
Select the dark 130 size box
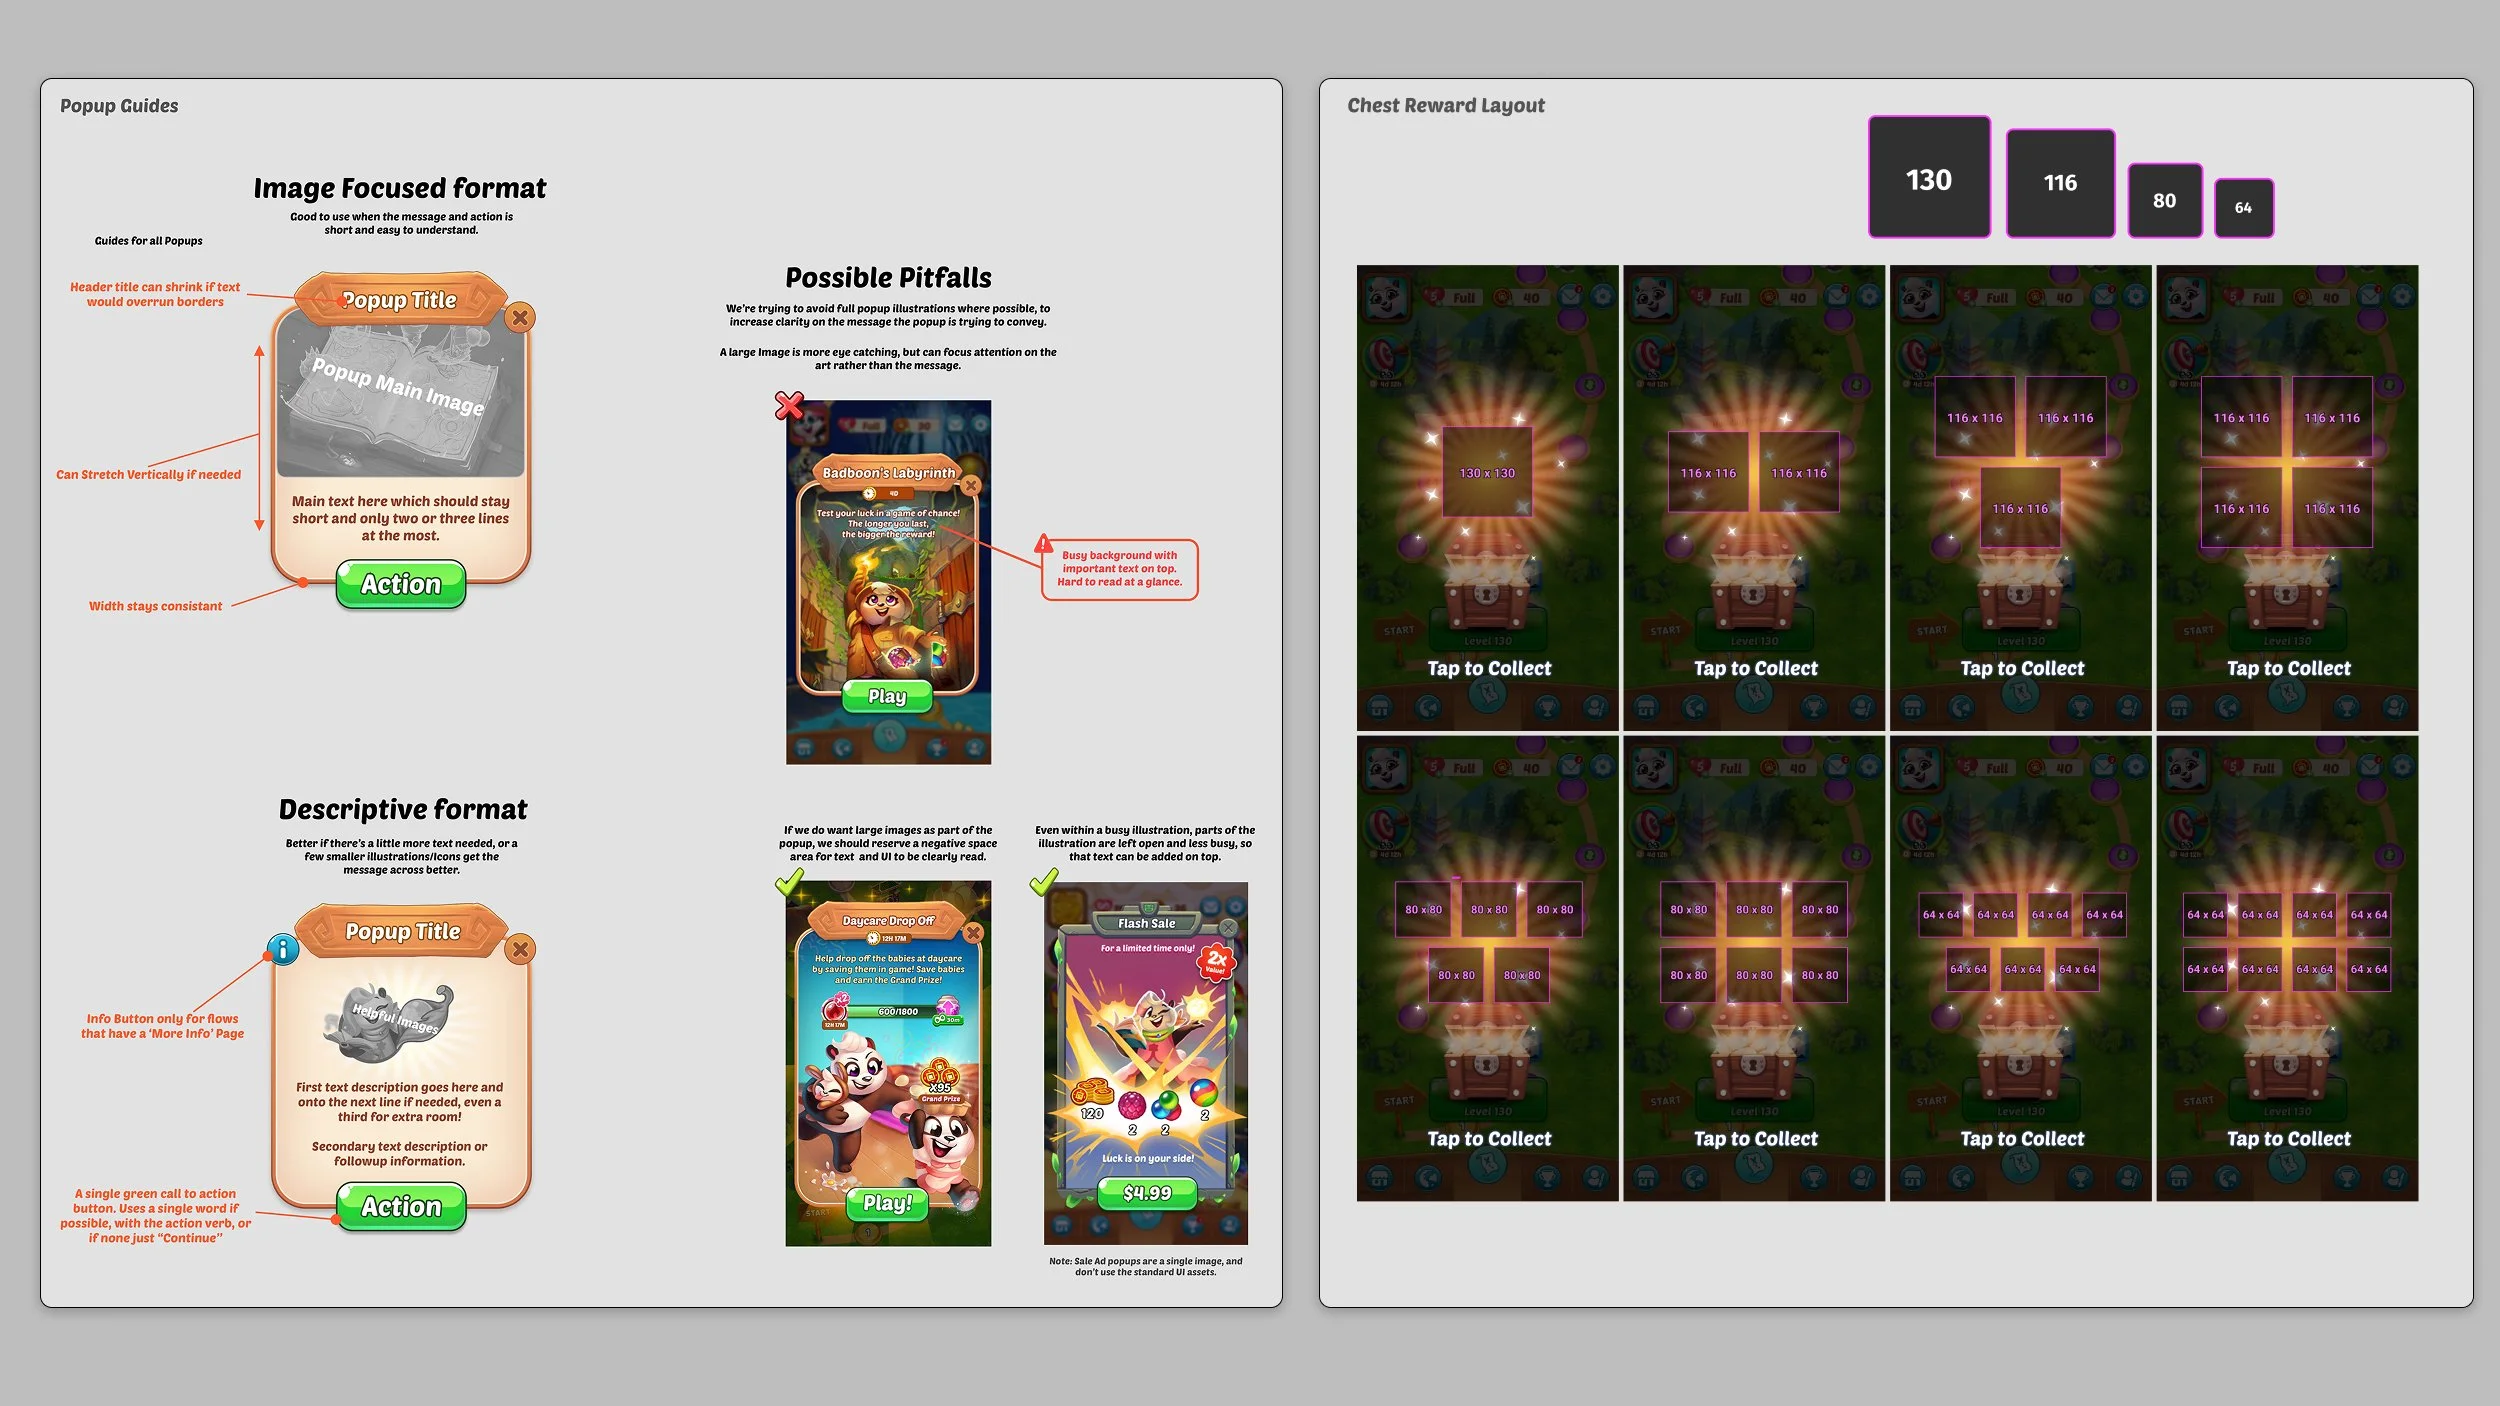point(1929,178)
